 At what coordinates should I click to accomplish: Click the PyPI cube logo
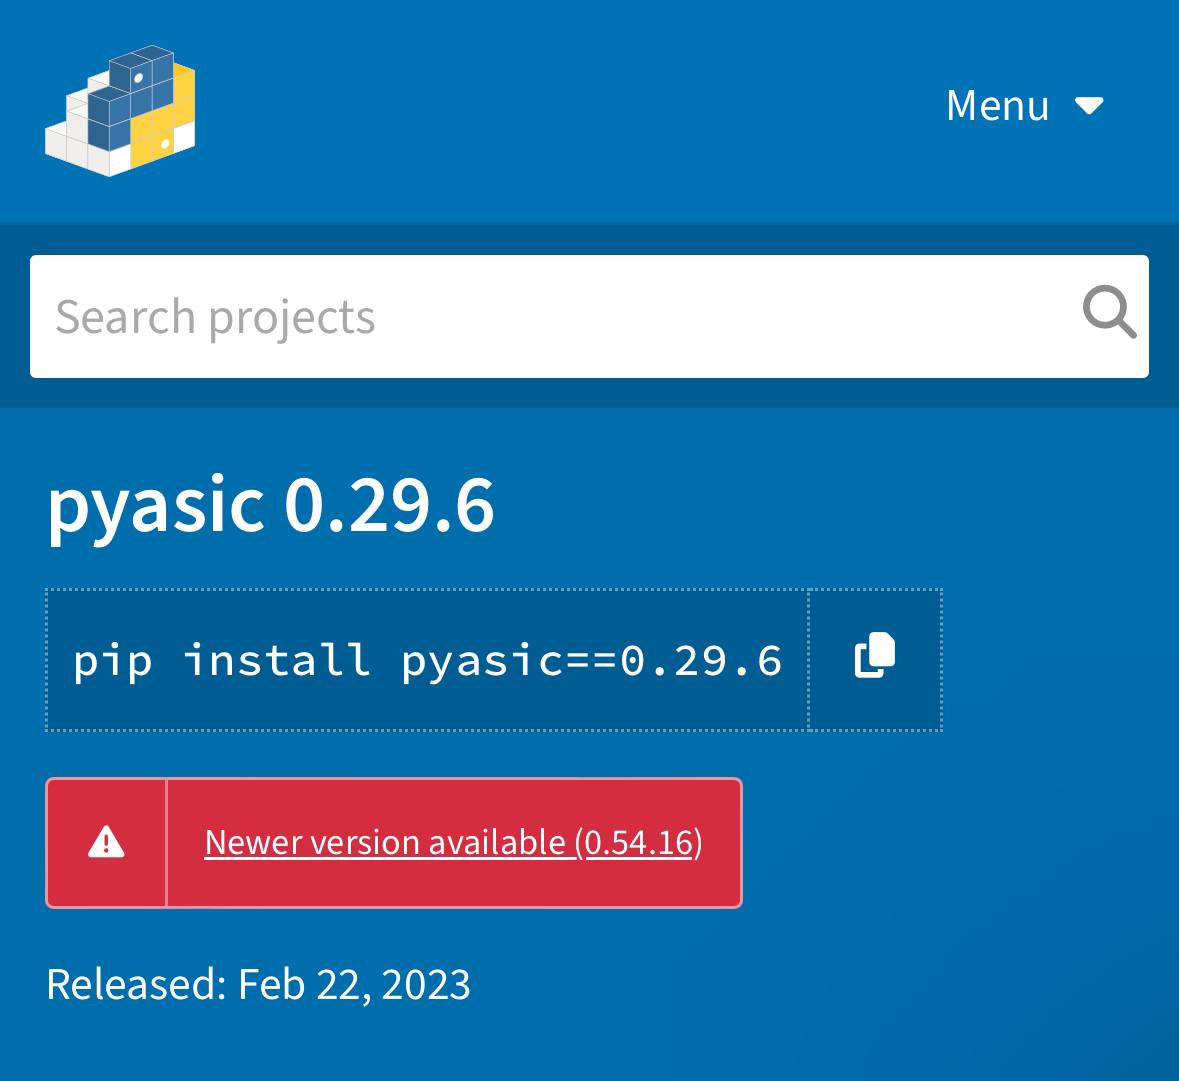pyautogui.click(x=120, y=110)
